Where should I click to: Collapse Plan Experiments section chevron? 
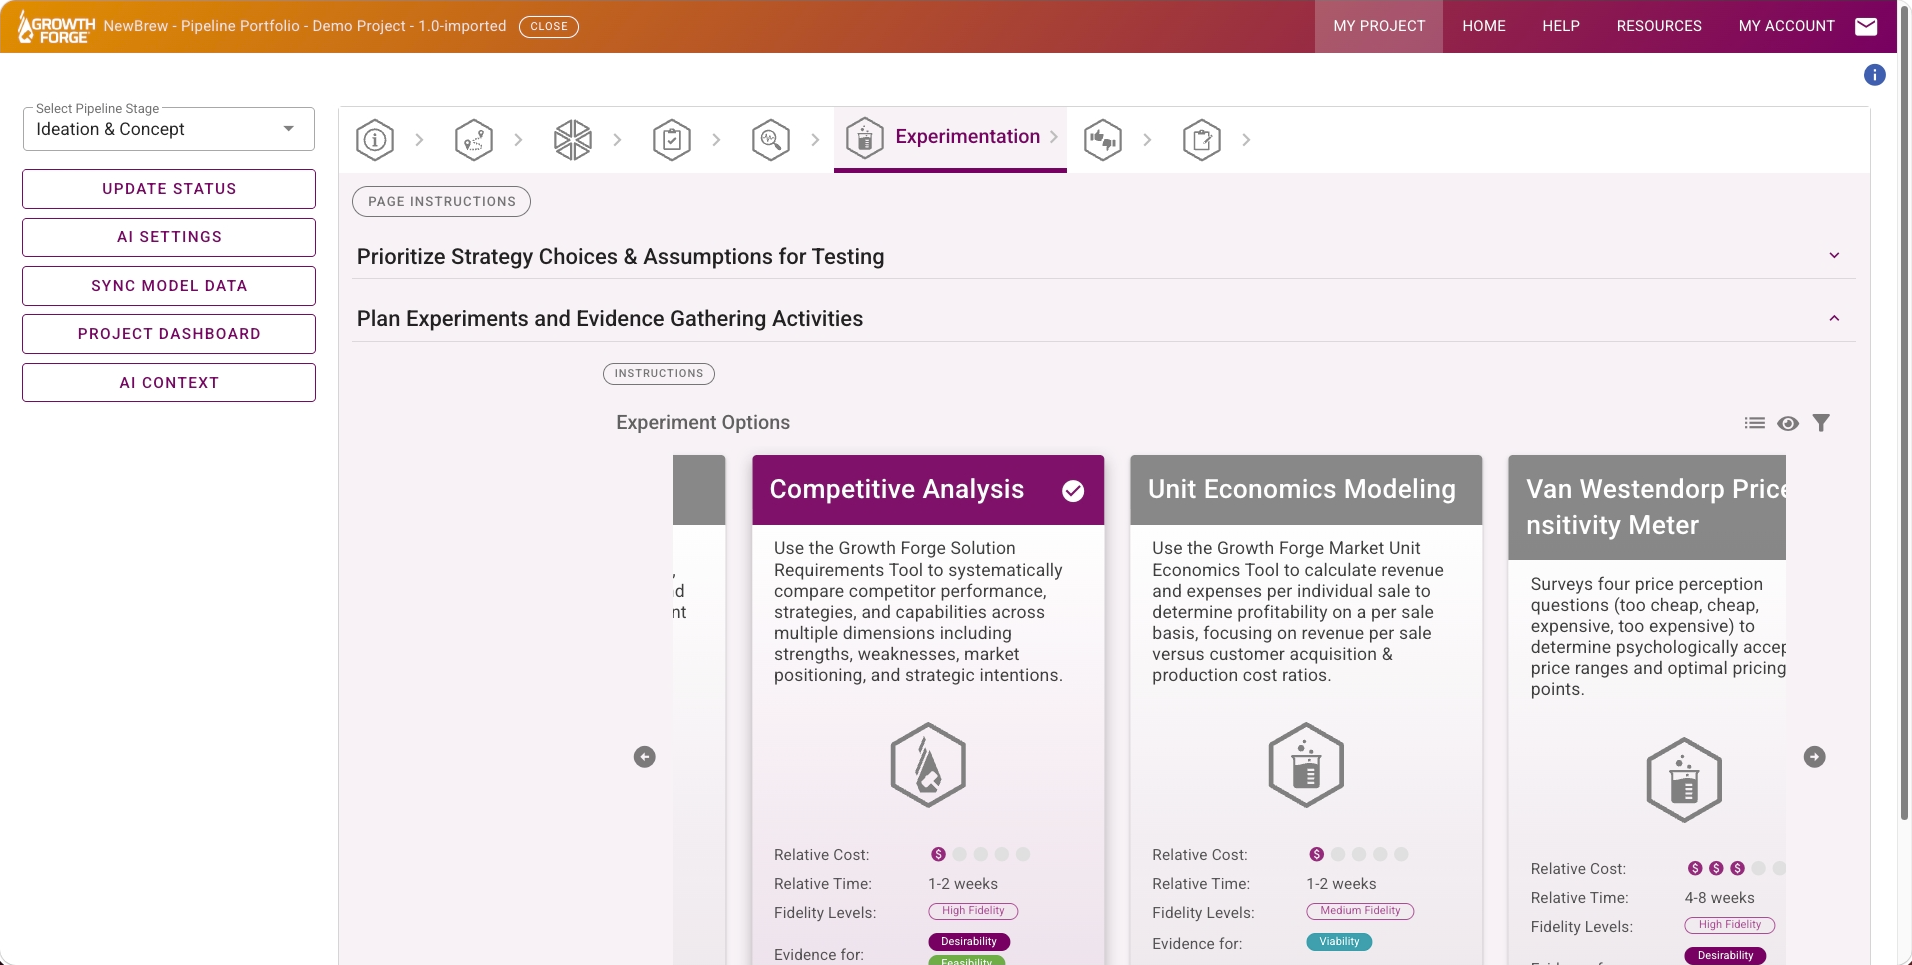pyautogui.click(x=1835, y=318)
